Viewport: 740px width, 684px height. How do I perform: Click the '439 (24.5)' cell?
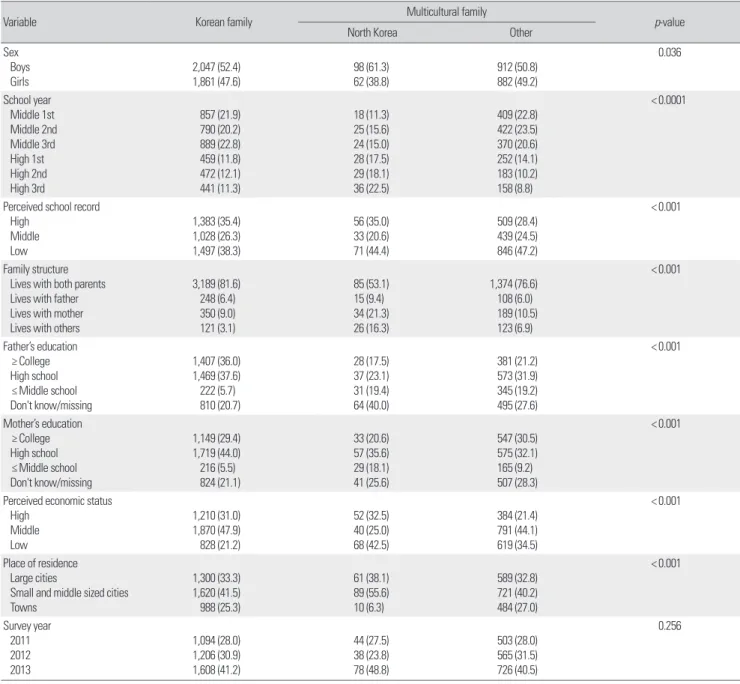tap(517, 236)
